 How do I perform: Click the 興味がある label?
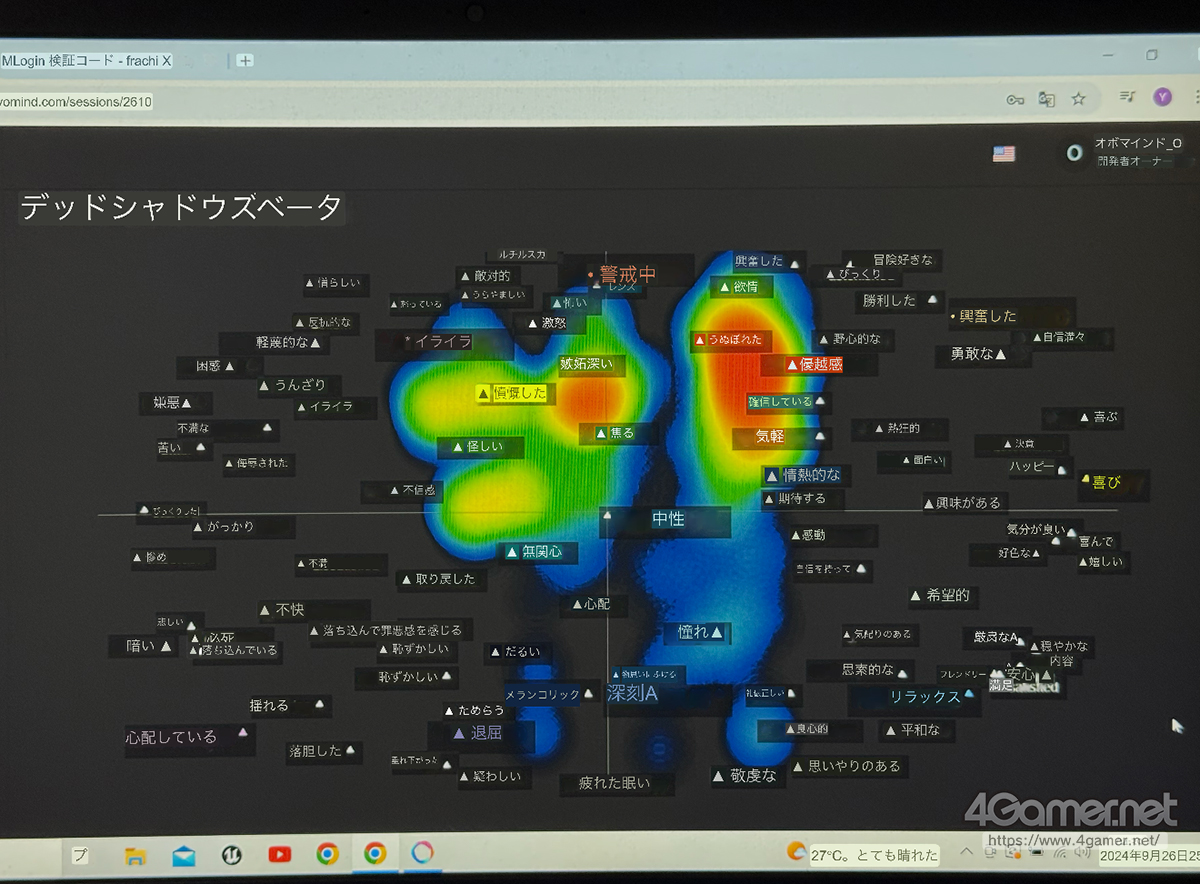(x=962, y=502)
